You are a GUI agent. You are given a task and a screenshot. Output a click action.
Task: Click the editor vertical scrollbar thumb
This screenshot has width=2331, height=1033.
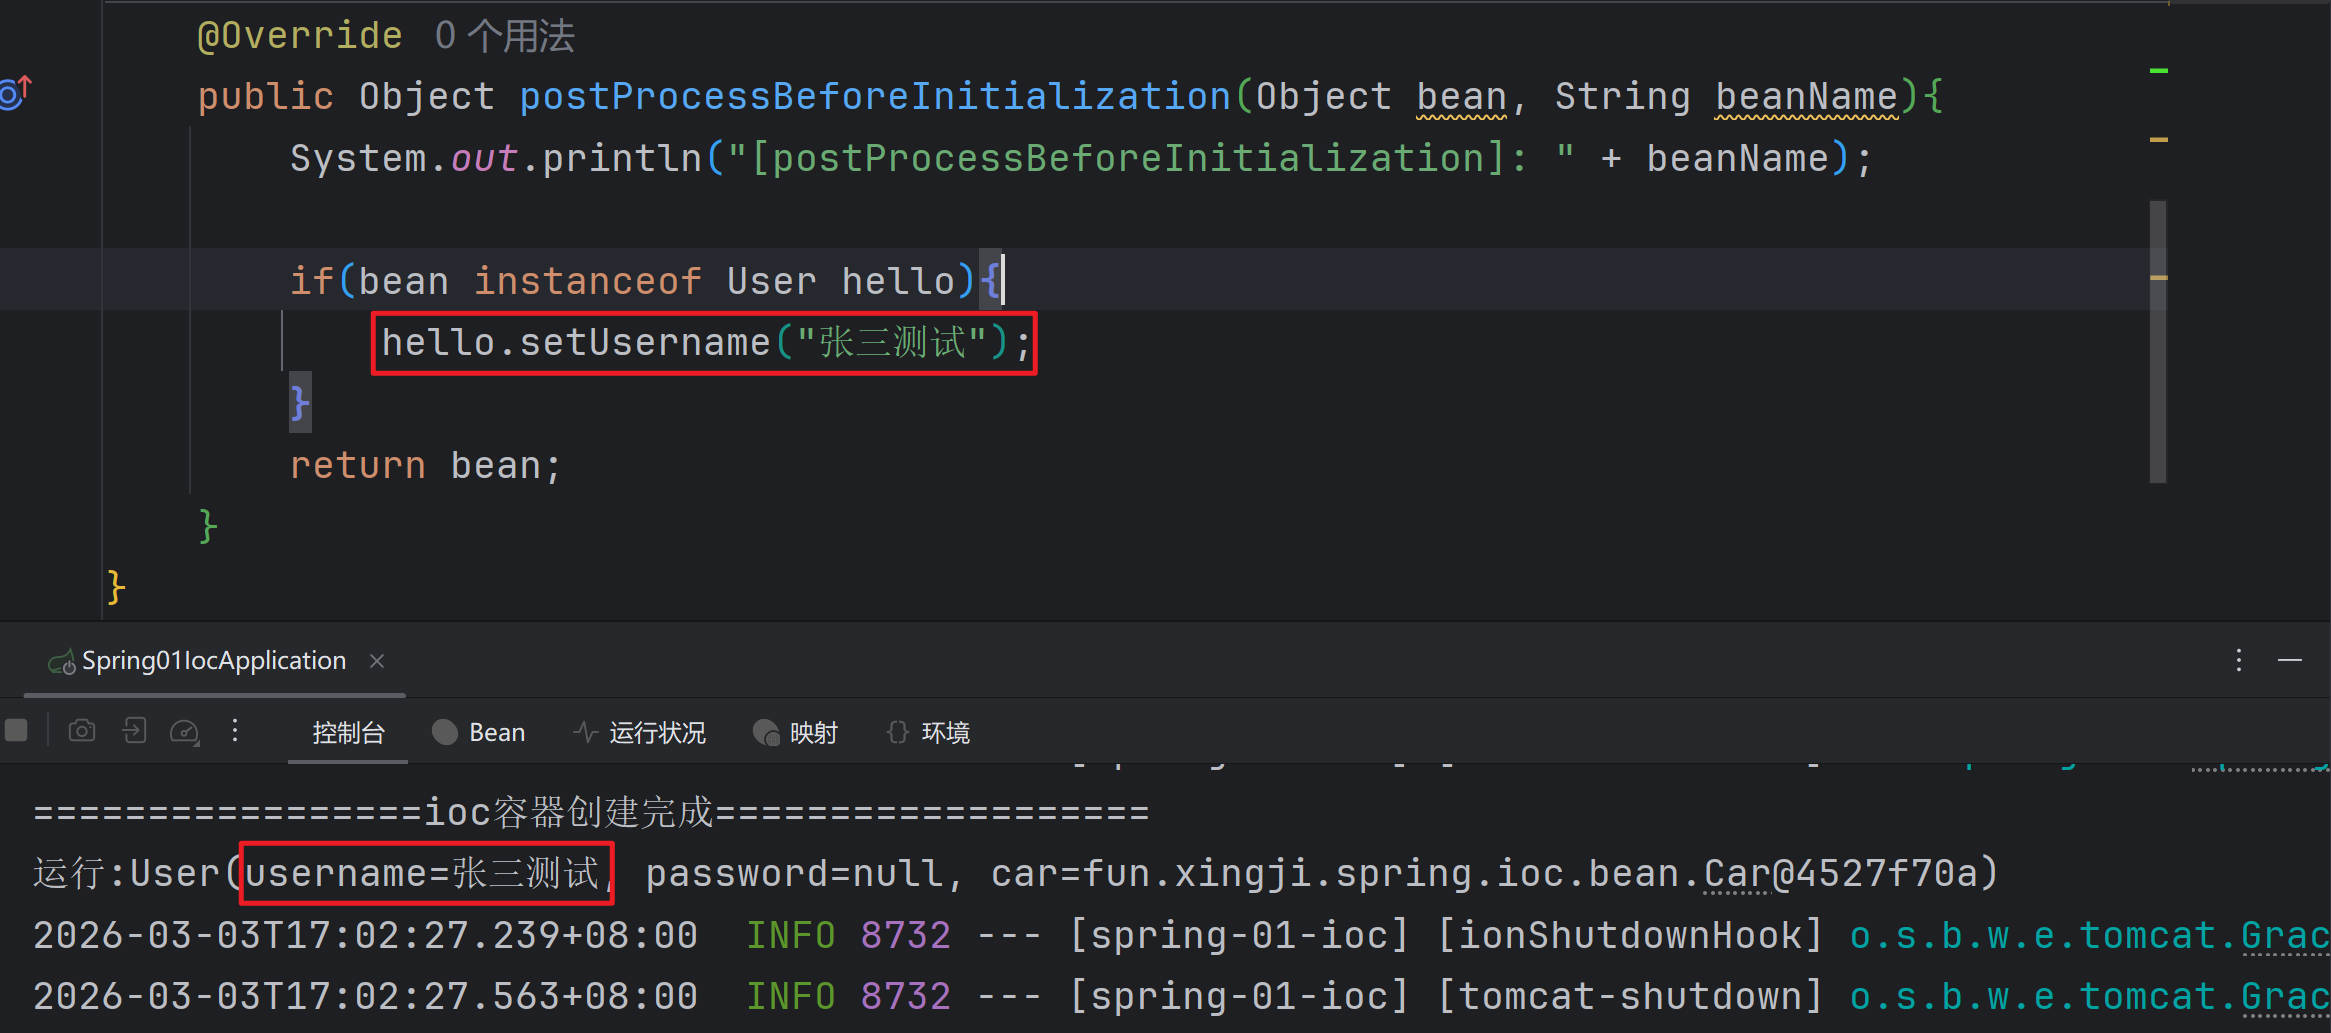click(2158, 342)
